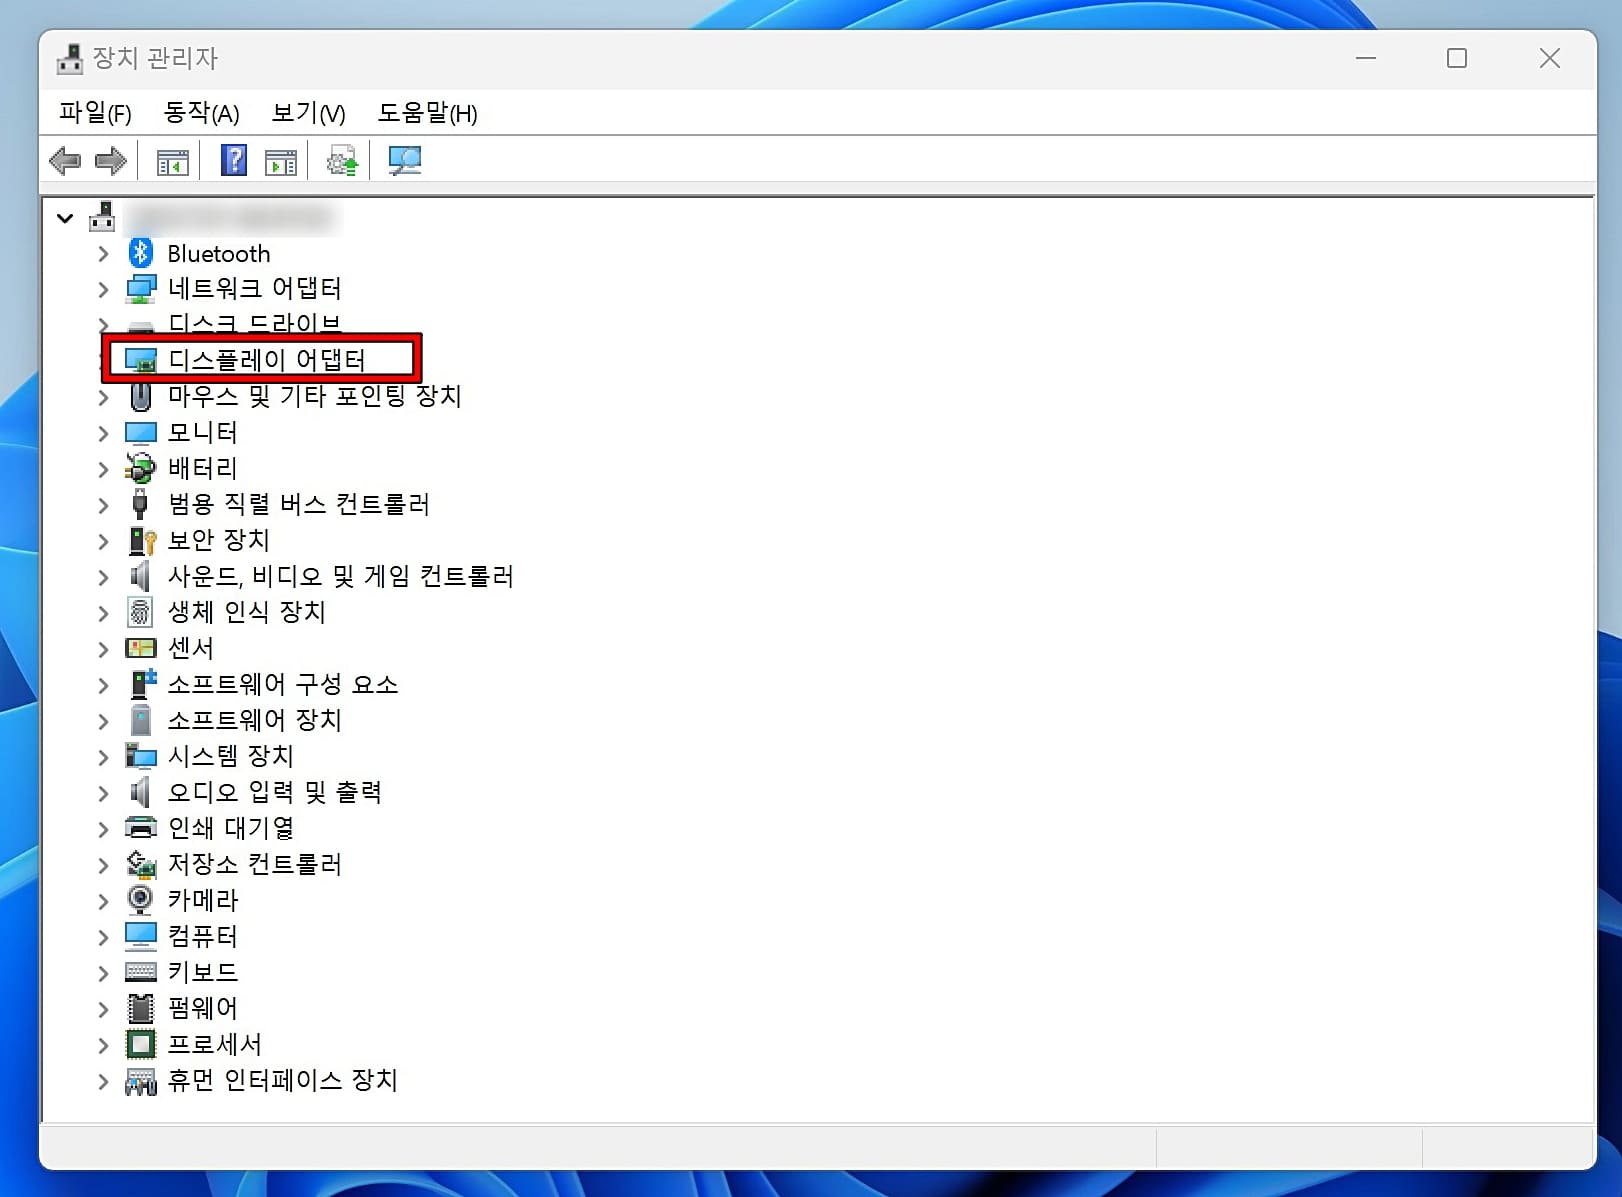Select the 컴퓨터 label

coord(203,936)
